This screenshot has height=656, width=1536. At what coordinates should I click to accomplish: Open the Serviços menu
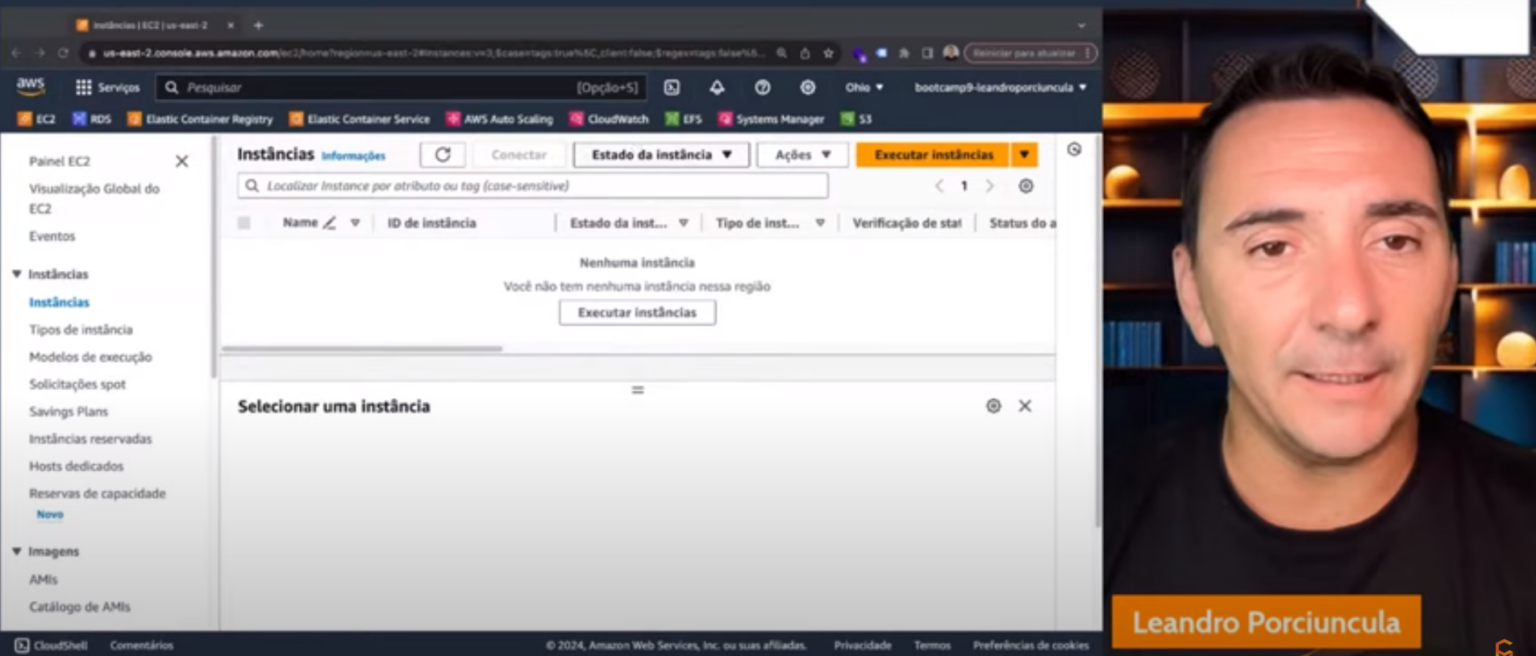110,88
